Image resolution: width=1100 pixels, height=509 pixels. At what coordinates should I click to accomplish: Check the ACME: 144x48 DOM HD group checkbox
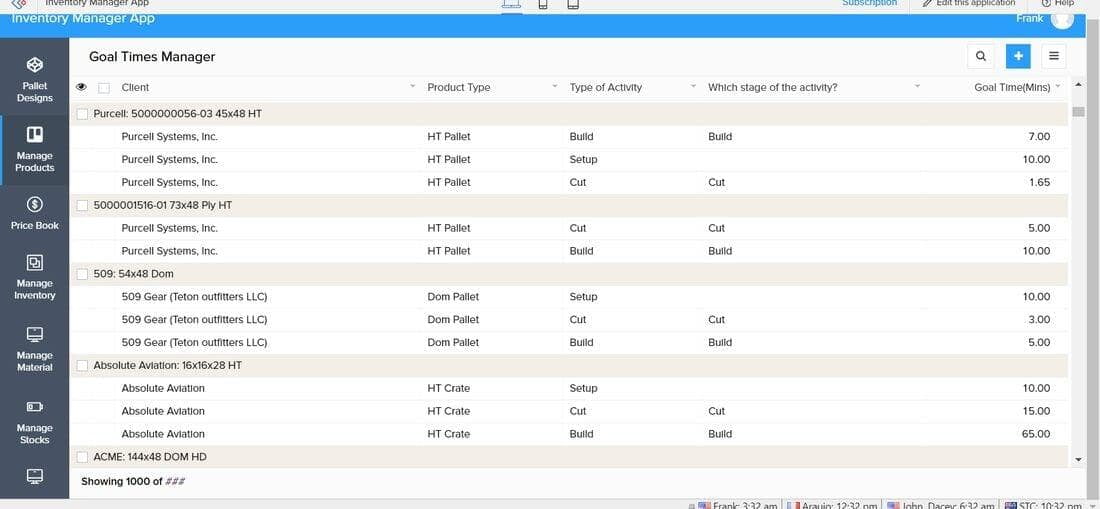tap(82, 457)
